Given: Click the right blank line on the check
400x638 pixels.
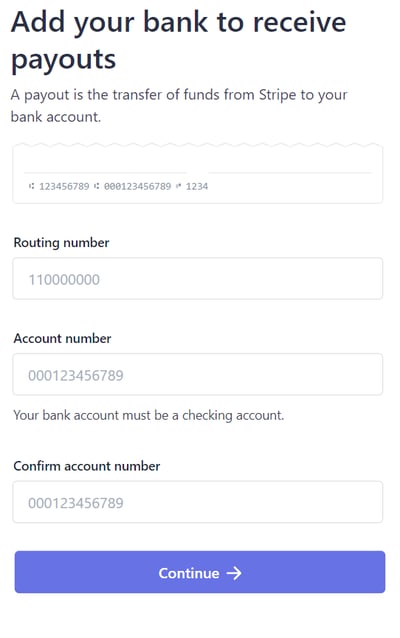Looking at the screenshot, I should 290,173.
